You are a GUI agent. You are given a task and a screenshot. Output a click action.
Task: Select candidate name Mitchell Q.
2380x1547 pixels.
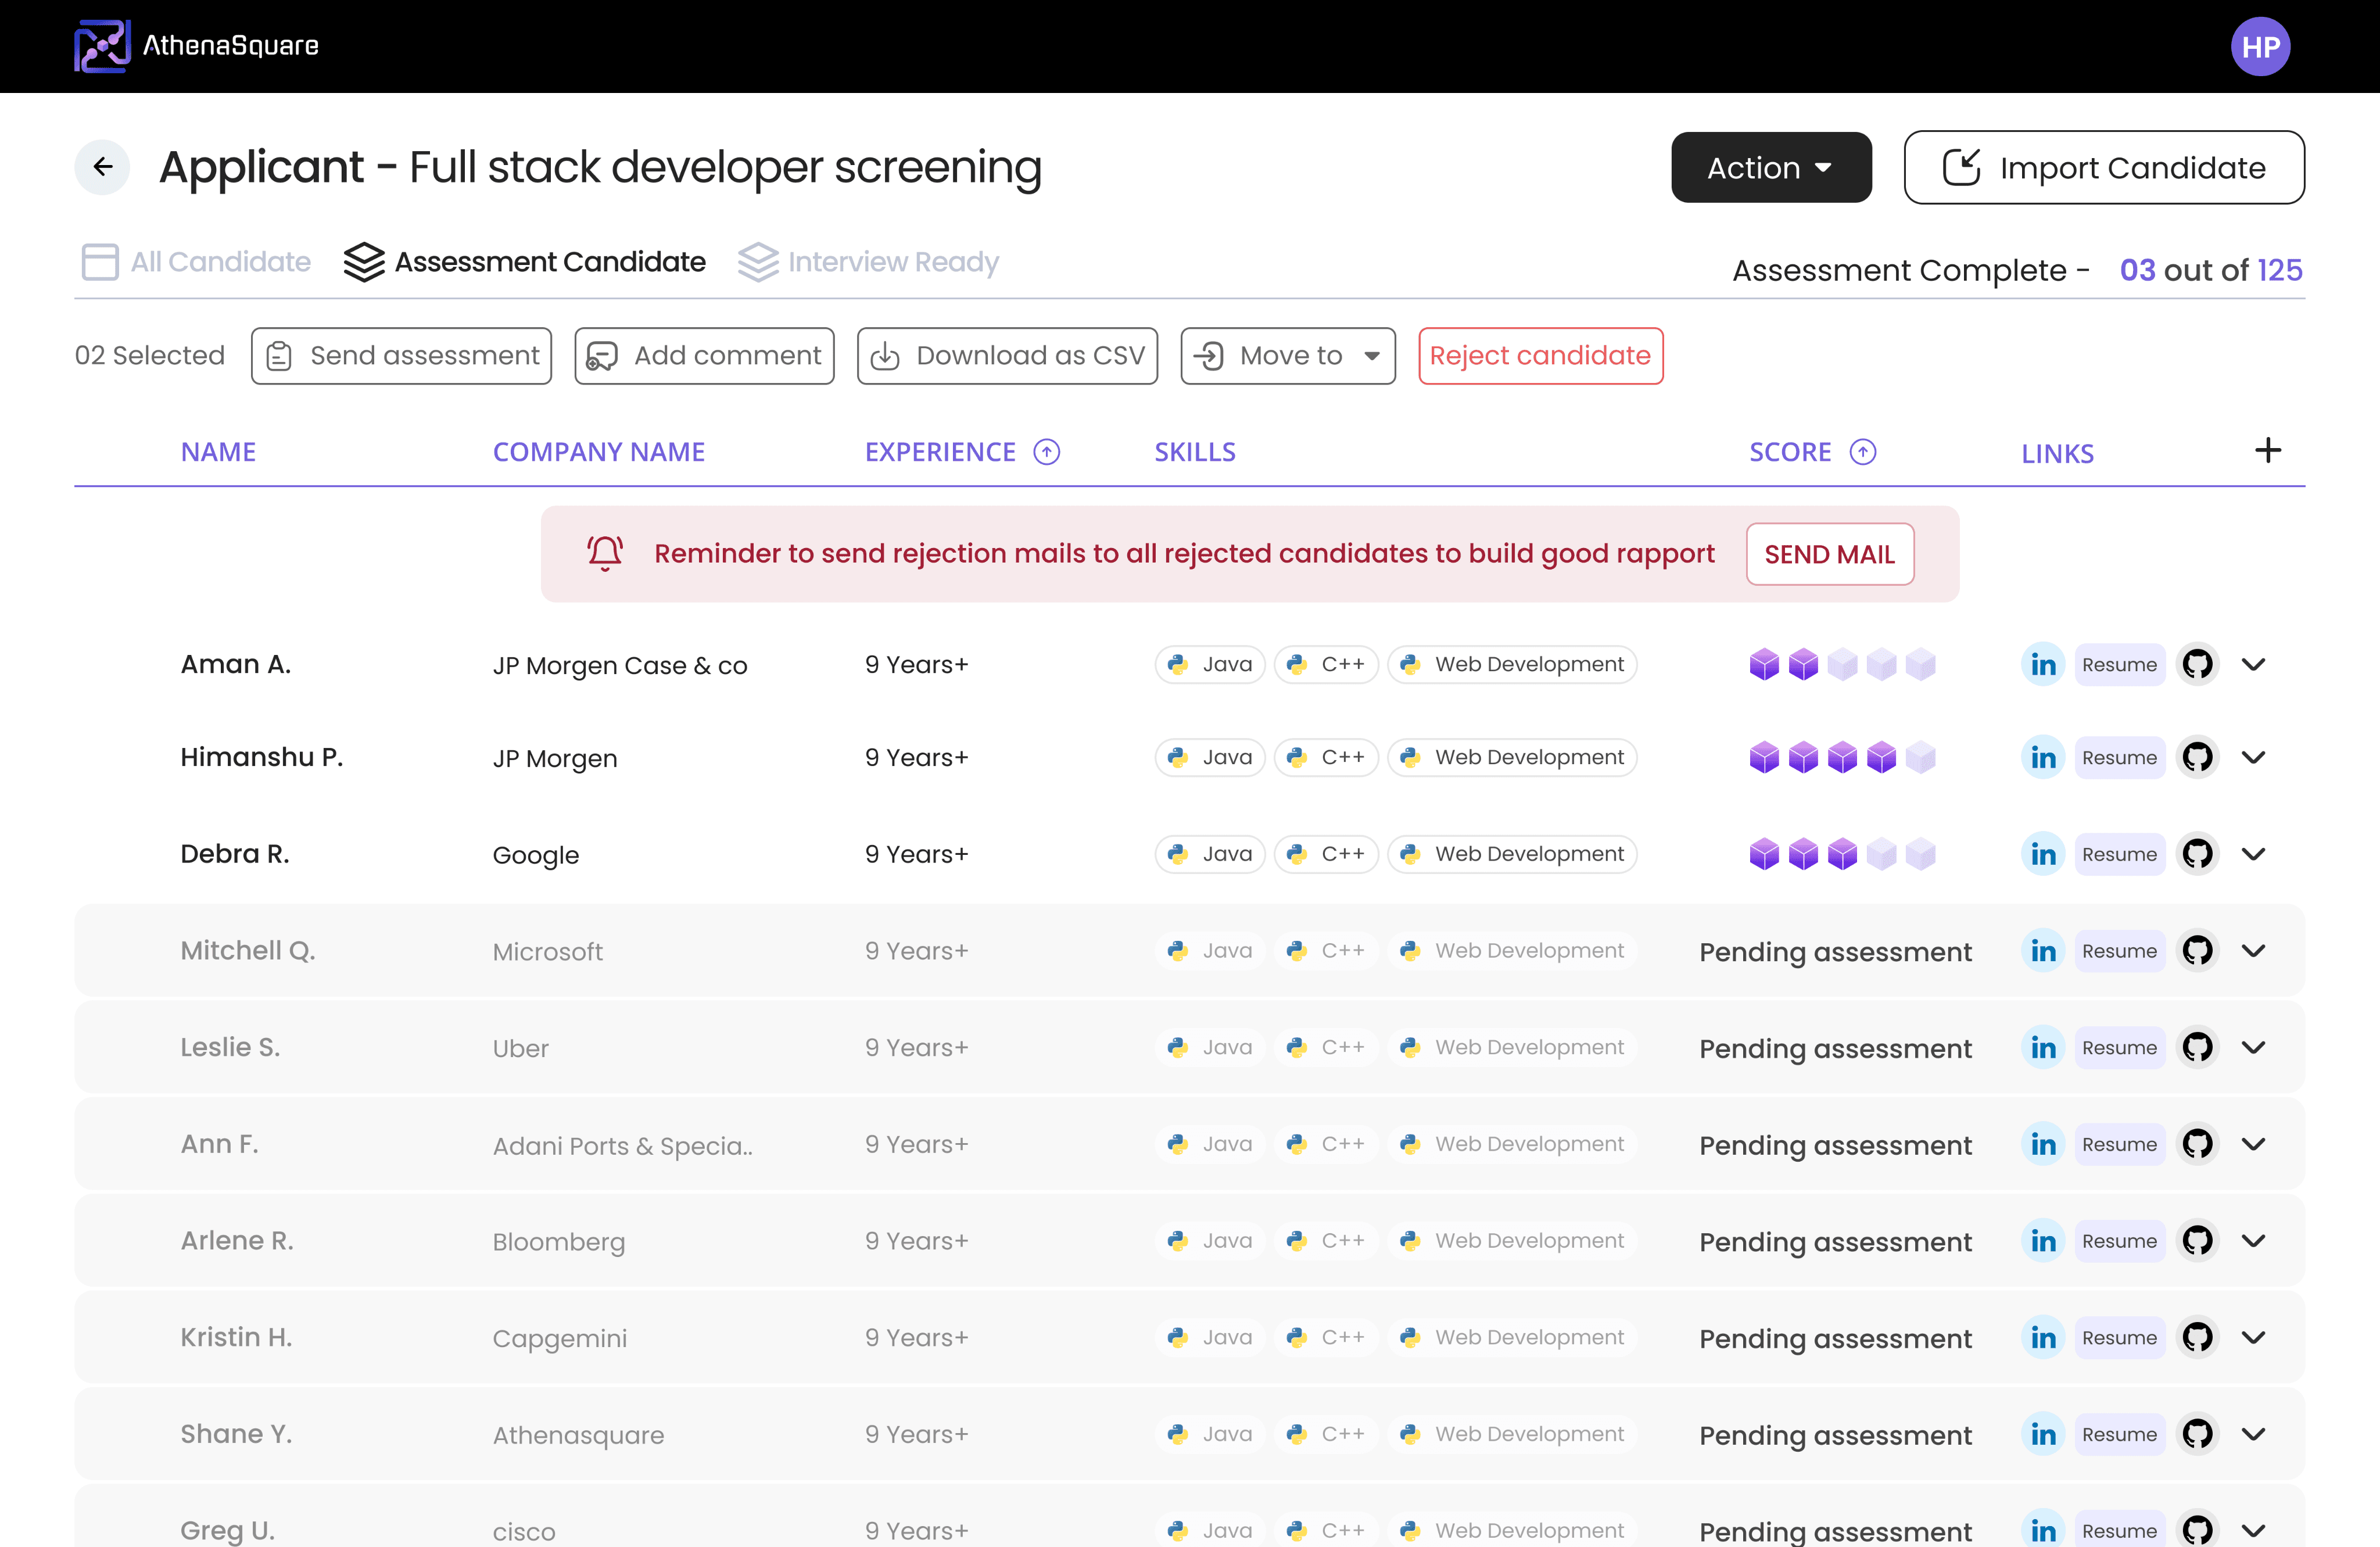click(248, 950)
